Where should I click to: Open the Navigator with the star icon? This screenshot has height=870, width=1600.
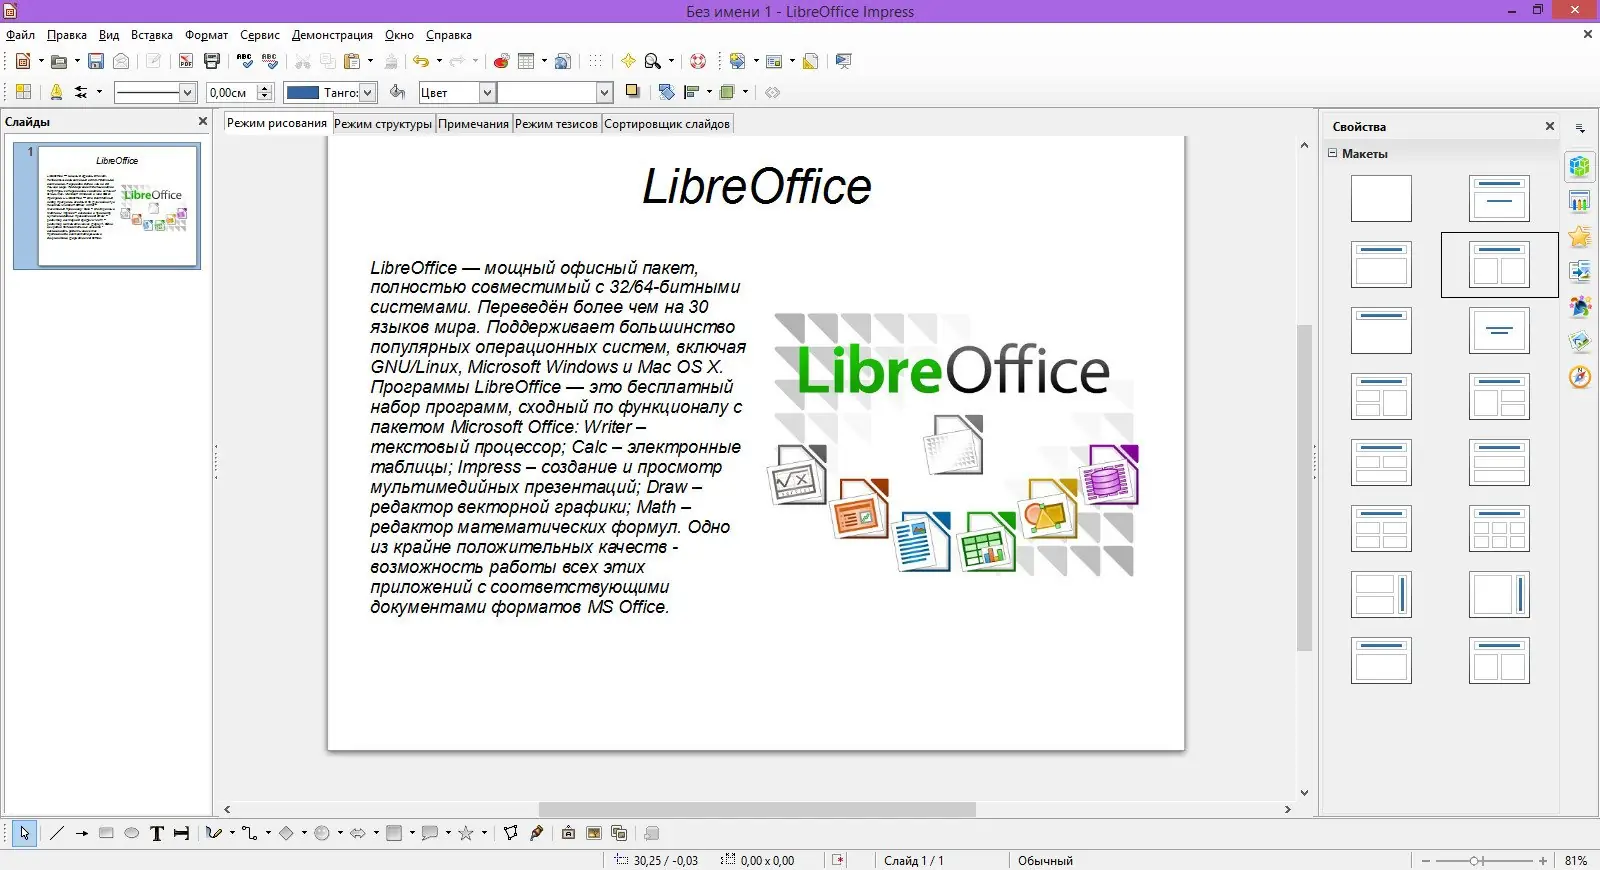(628, 61)
